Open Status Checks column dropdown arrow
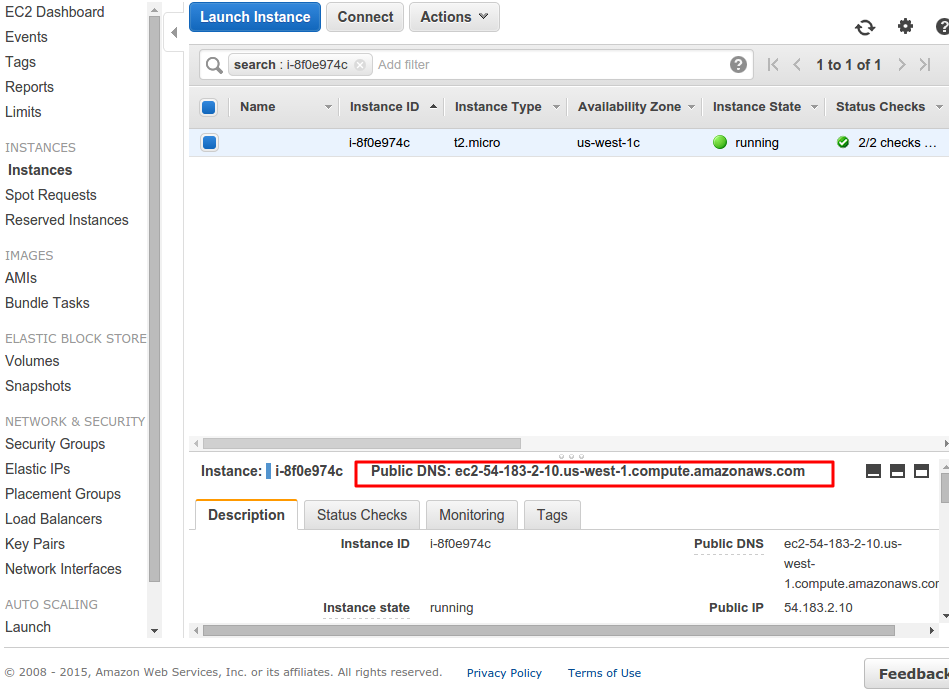Viewport: 949px width, 690px height. (939, 107)
